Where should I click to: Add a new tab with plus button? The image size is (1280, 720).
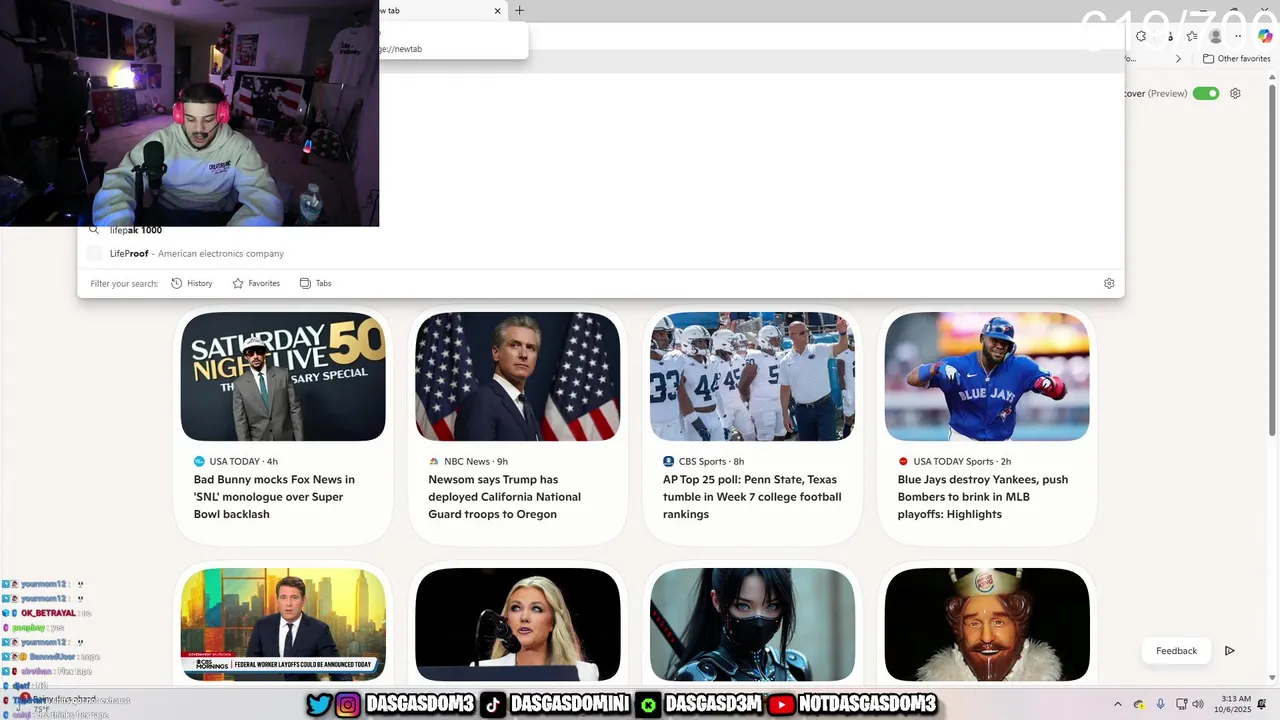click(x=519, y=11)
